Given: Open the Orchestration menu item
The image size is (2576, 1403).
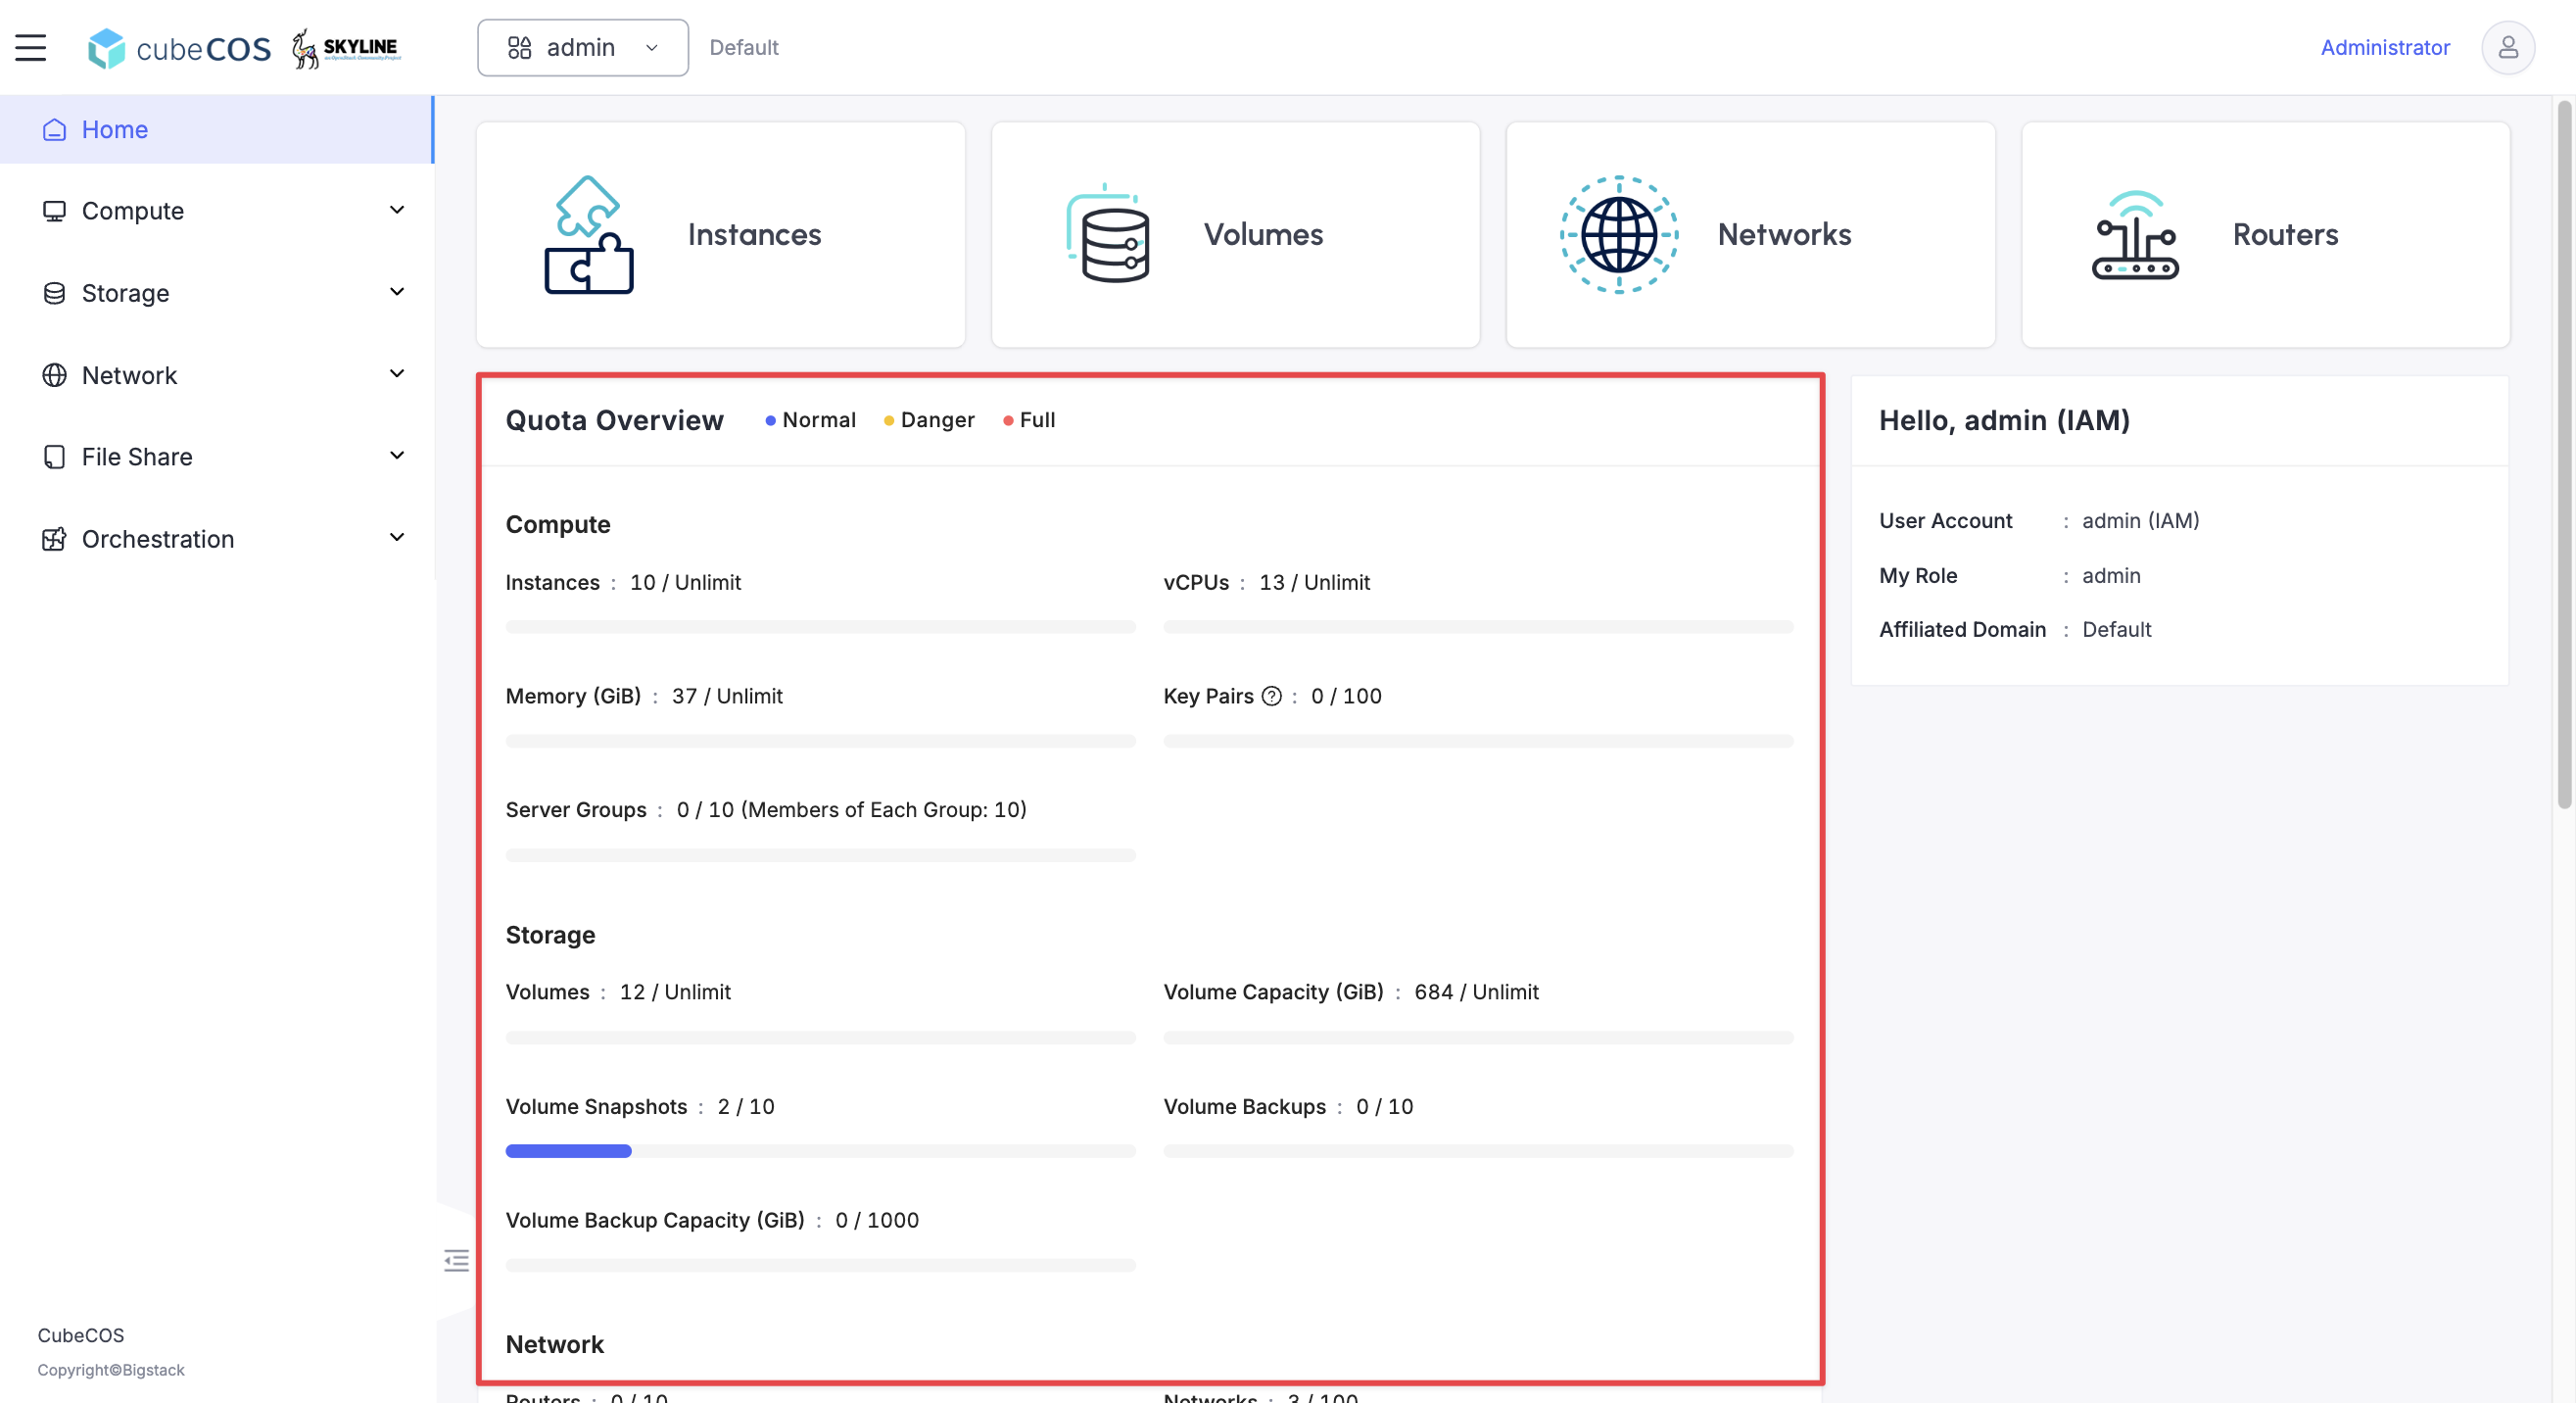Looking at the screenshot, I should click(x=217, y=539).
